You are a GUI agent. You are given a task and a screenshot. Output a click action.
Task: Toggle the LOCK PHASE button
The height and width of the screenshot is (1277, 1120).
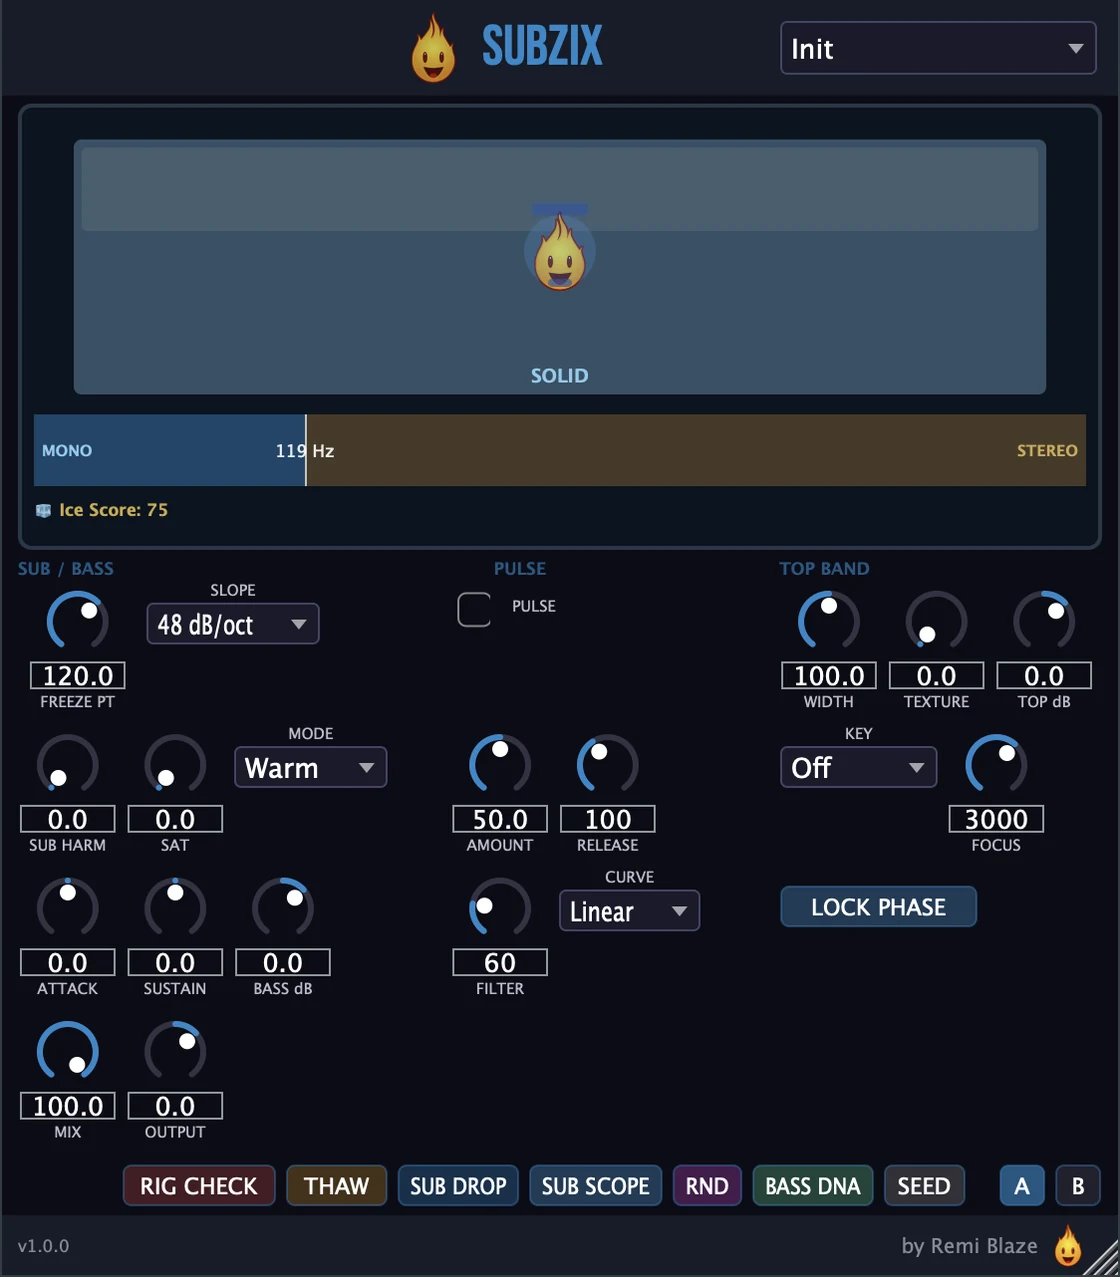pos(879,907)
